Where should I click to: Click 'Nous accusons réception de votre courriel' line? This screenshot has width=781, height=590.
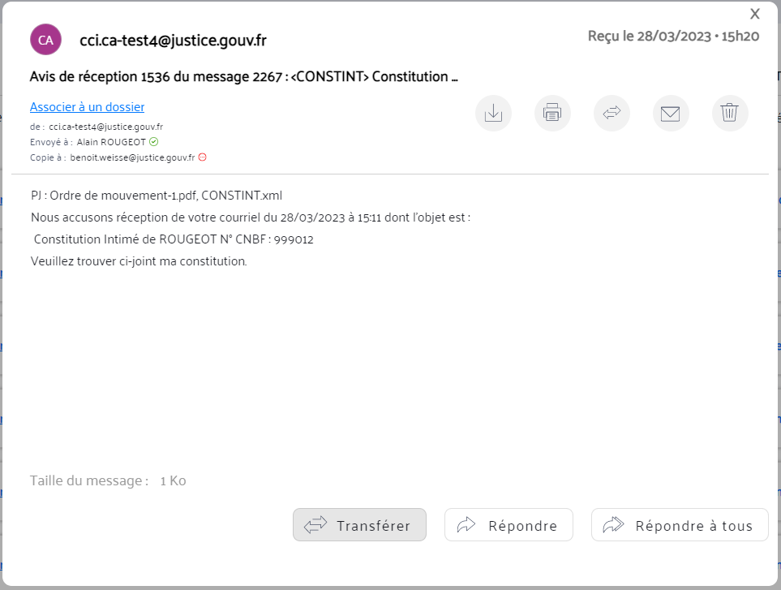pyautogui.click(x=251, y=218)
